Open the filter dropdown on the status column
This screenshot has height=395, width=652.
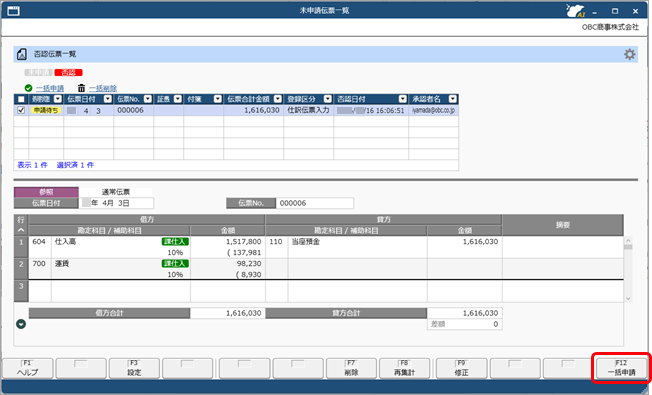pos(58,99)
